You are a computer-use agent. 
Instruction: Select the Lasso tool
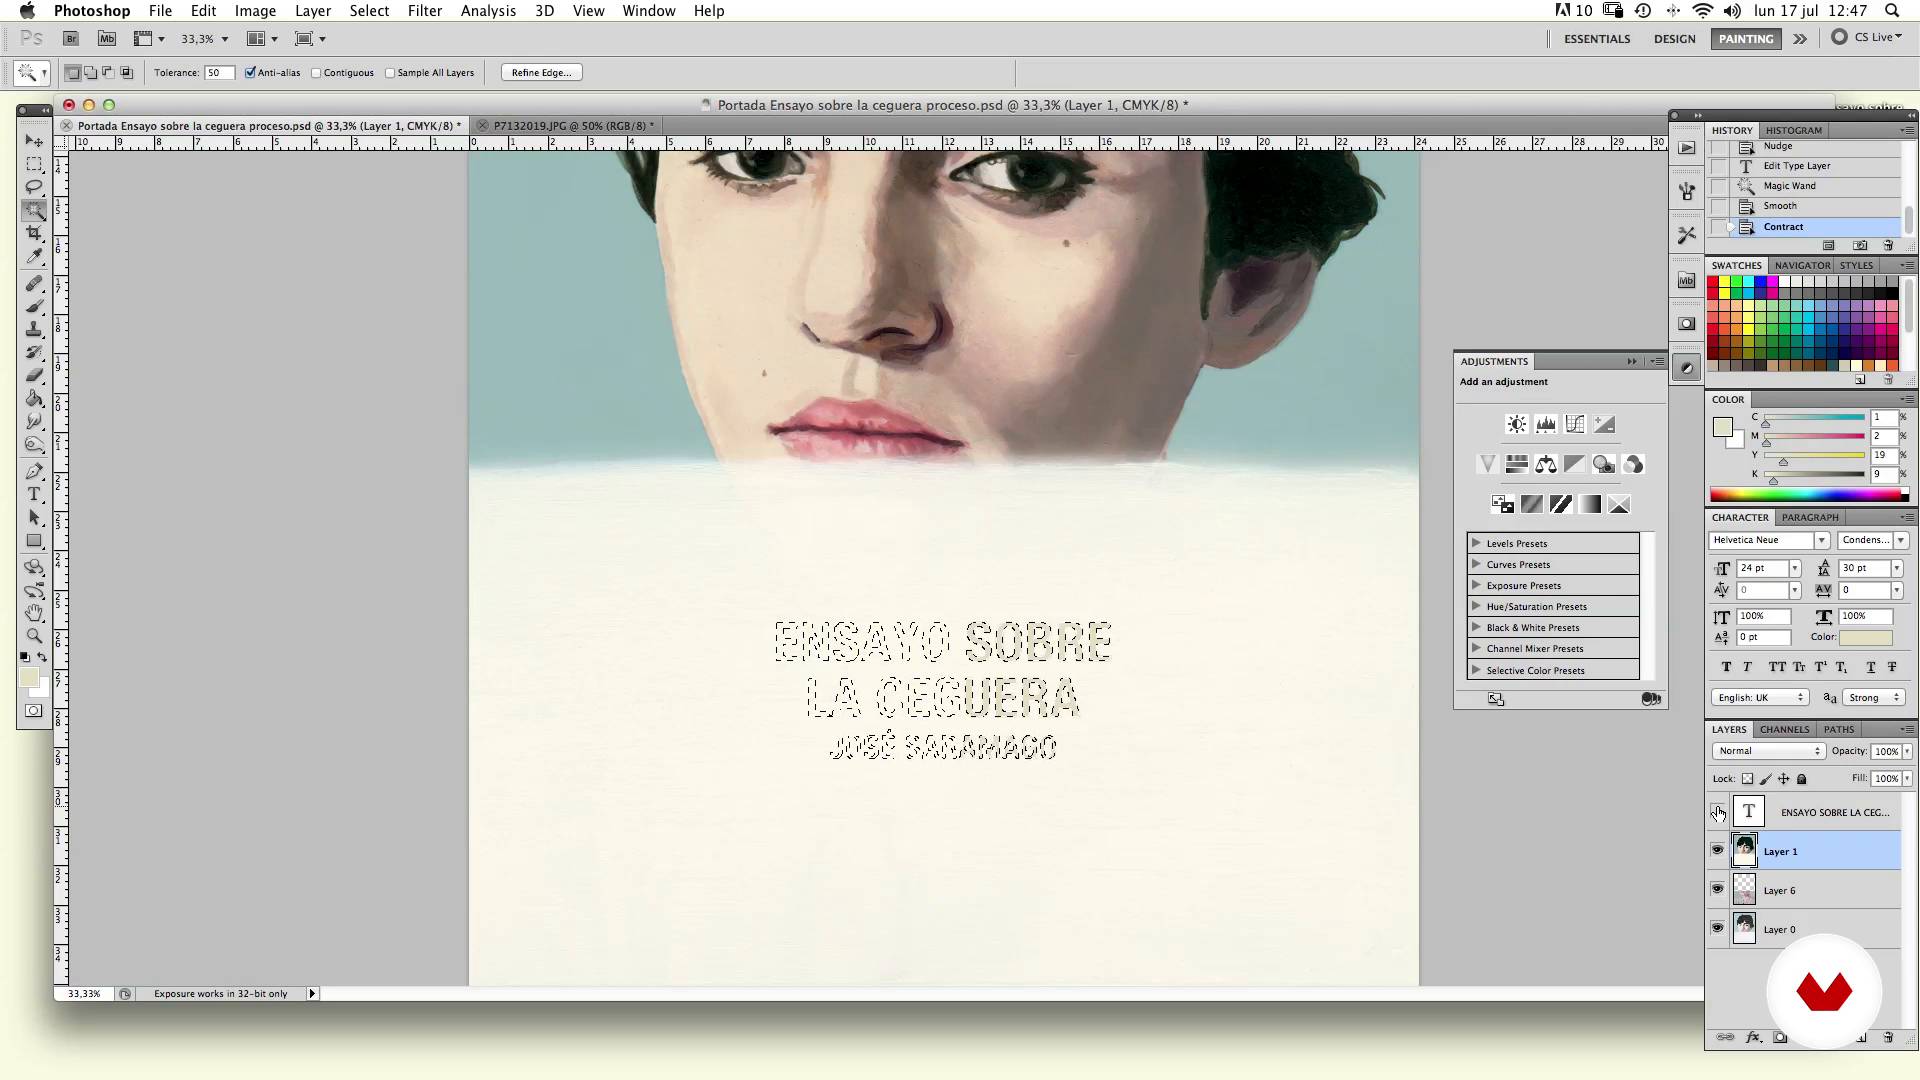(34, 187)
